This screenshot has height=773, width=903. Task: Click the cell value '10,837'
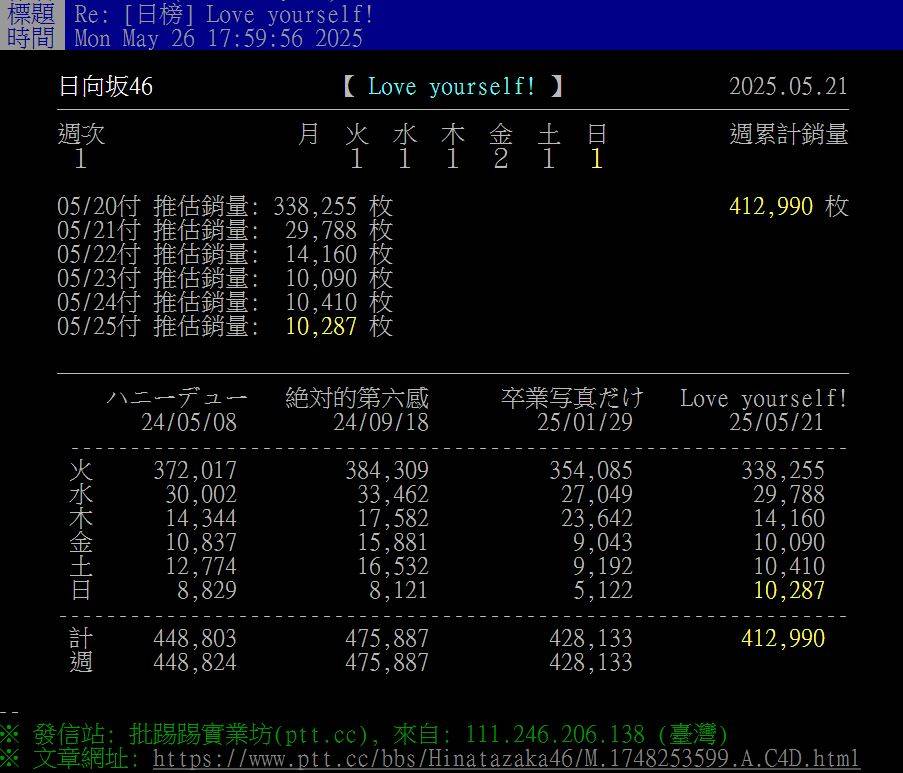point(201,542)
